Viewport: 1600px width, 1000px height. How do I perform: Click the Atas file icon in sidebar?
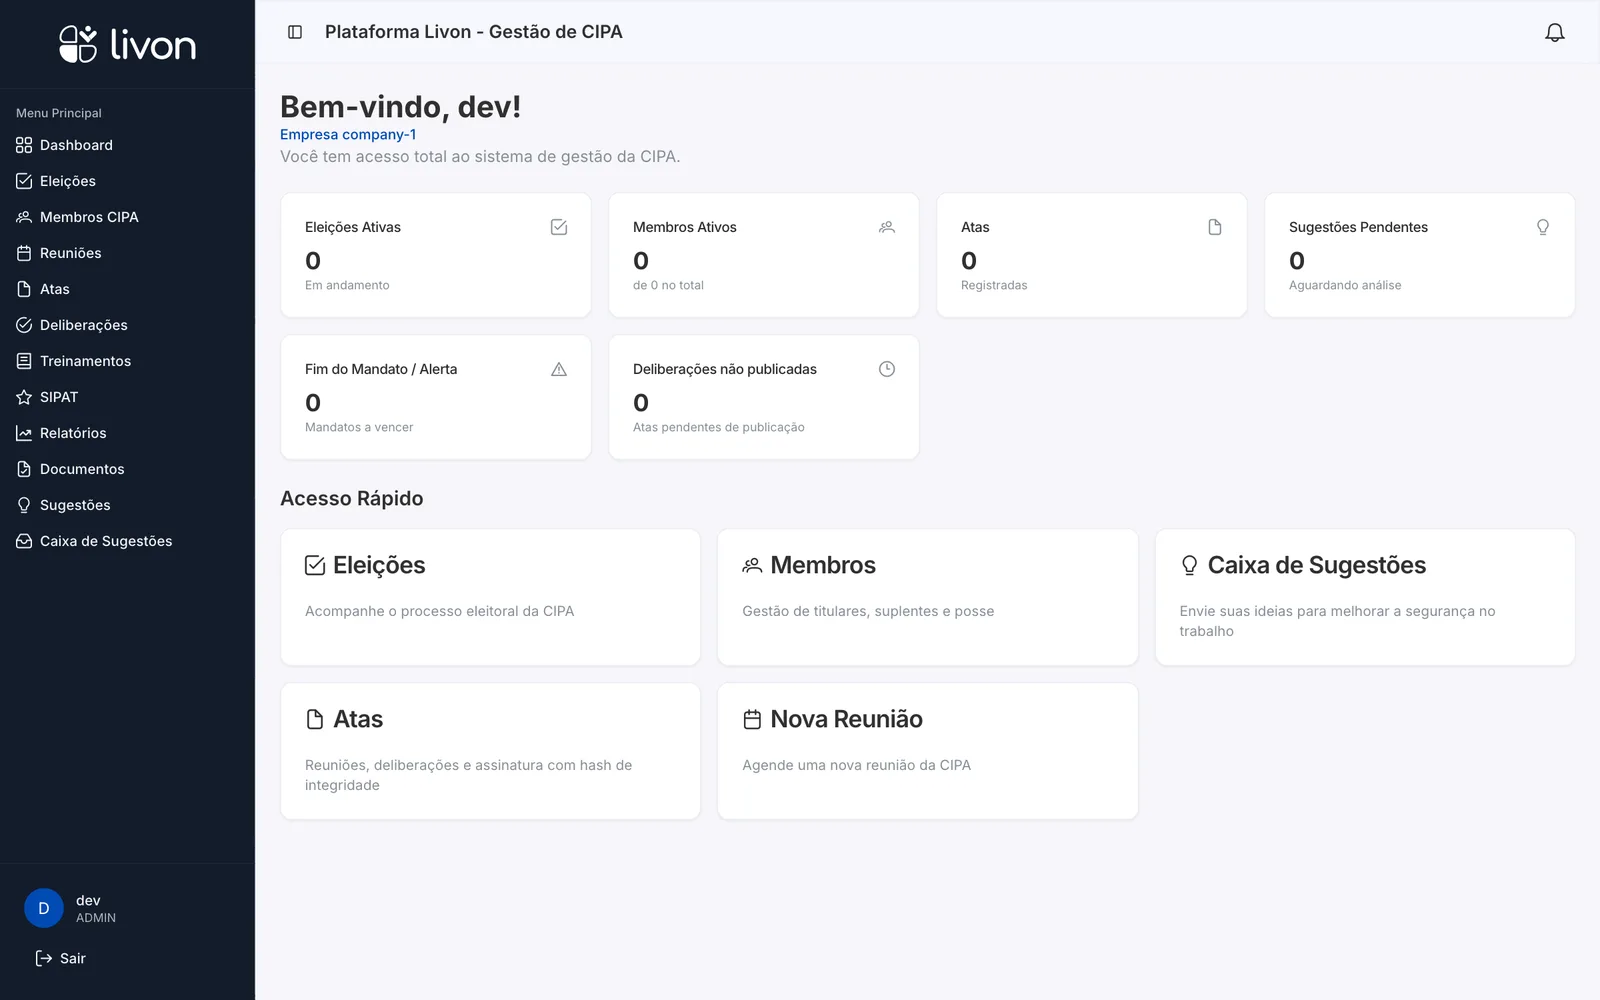coord(24,289)
